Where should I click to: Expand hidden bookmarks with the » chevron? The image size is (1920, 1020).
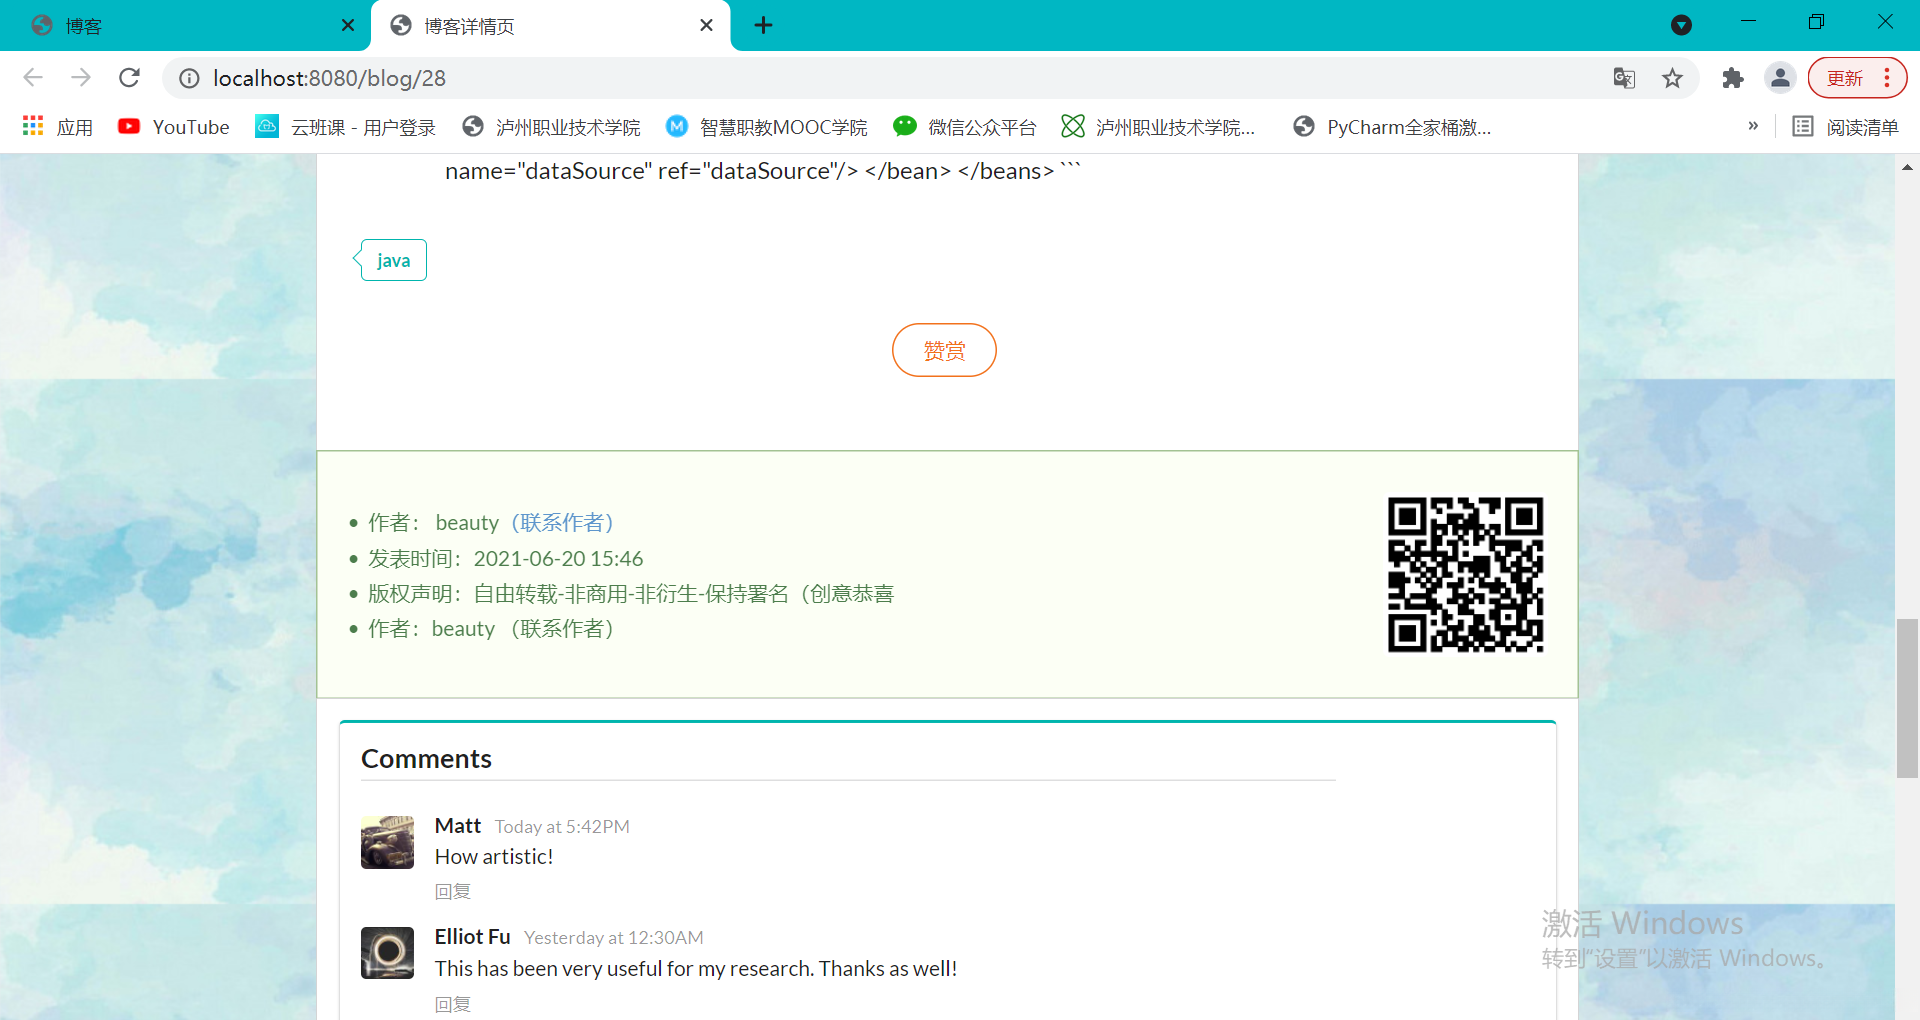tap(1753, 126)
